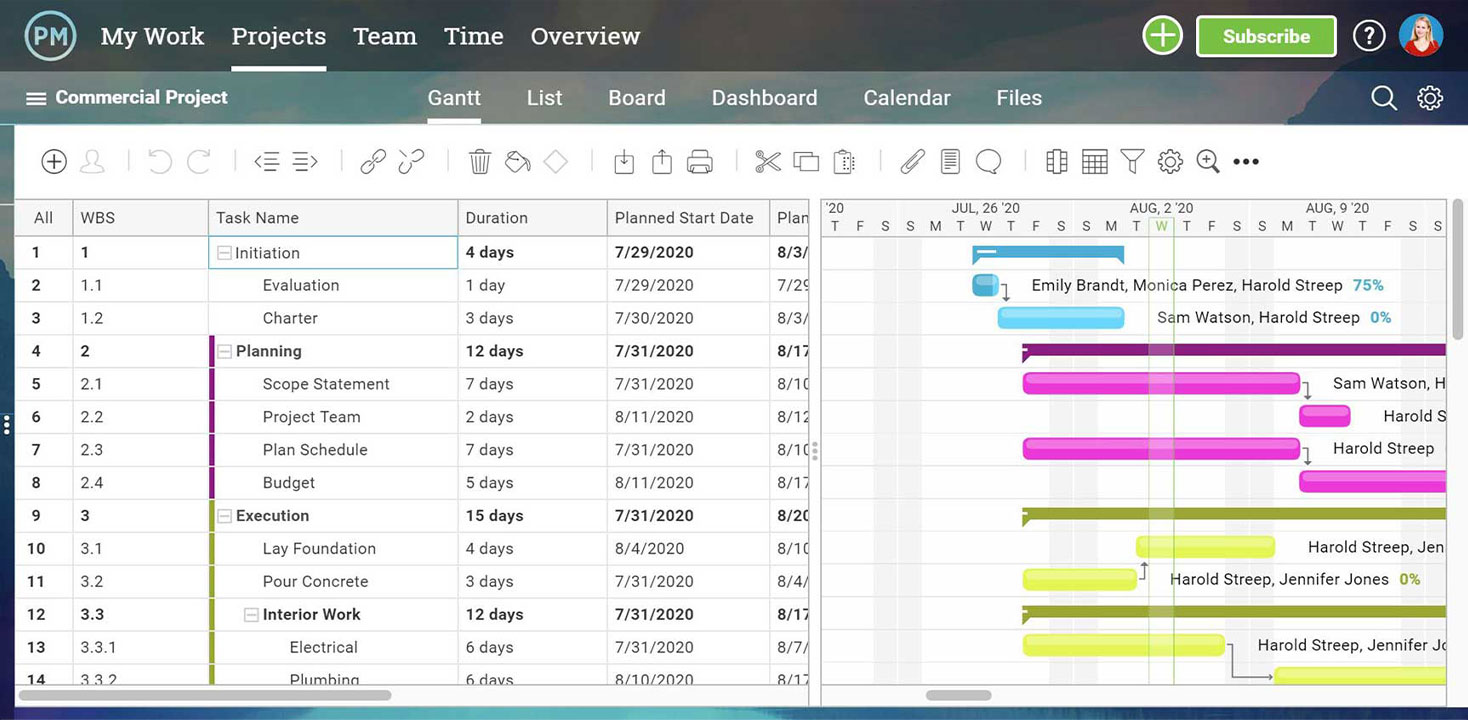Open the Commercial Project hamburger menu
The image size is (1468, 720).
(36, 98)
